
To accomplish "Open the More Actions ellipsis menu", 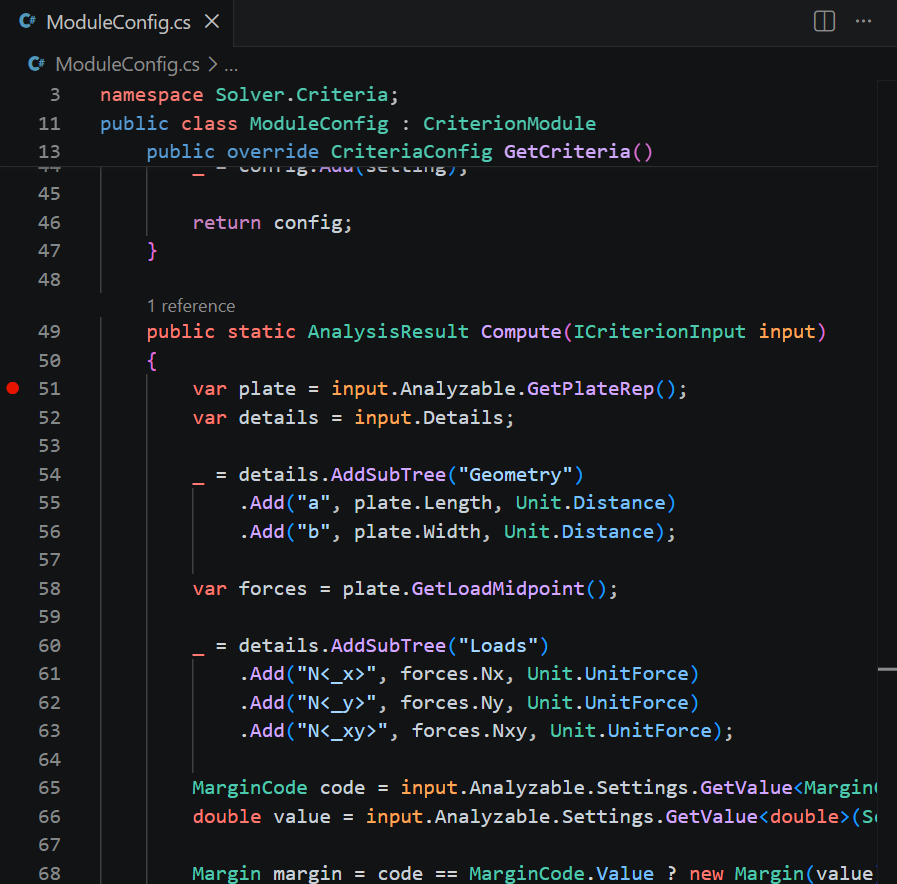I will [x=863, y=22].
